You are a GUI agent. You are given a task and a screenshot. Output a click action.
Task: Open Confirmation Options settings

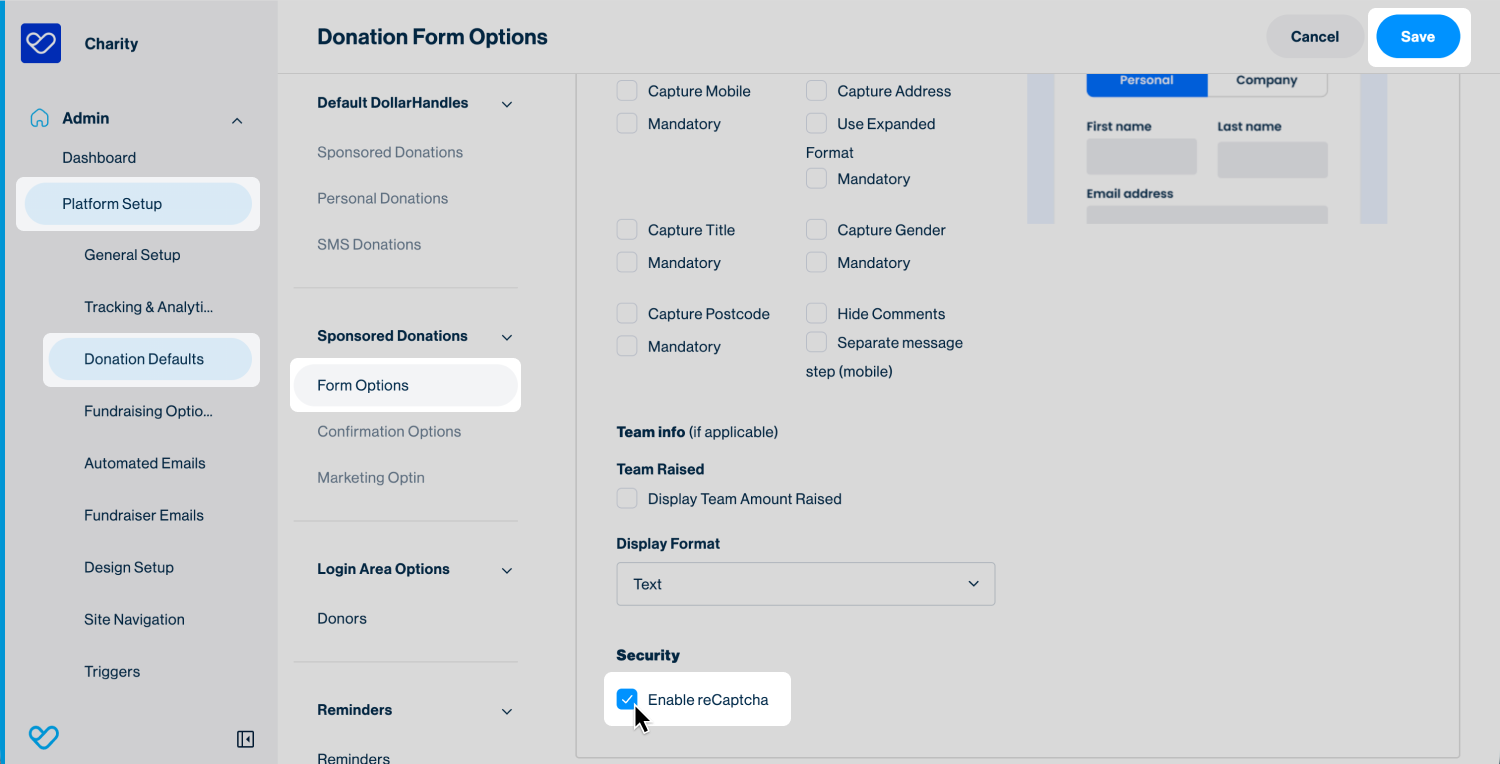389,432
